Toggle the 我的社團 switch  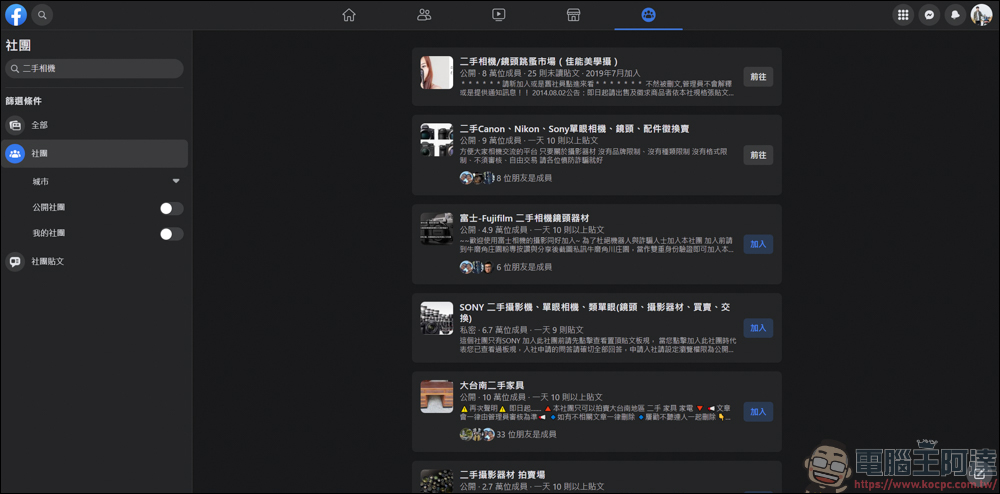172,234
